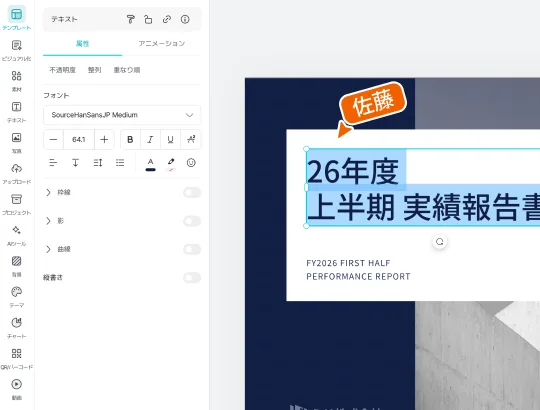540x410 pixels.
Task: Open the 背景 (Background) sidebar panel
Action: tap(17, 266)
